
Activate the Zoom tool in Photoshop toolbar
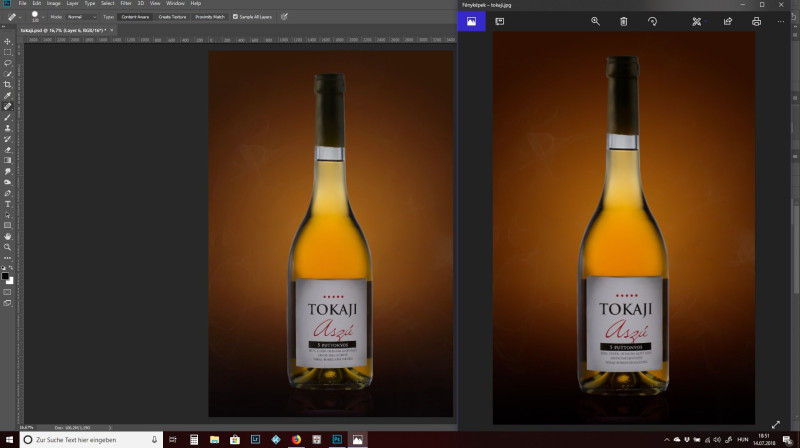coord(8,247)
